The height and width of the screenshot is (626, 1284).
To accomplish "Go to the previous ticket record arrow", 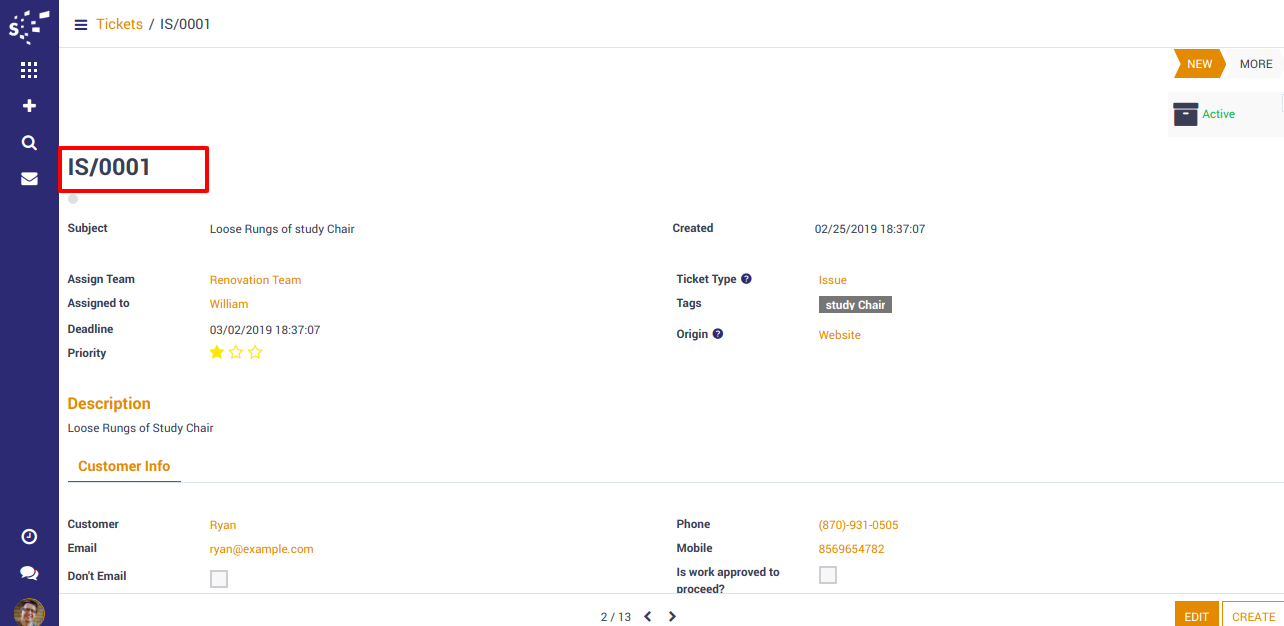I will [x=648, y=617].
